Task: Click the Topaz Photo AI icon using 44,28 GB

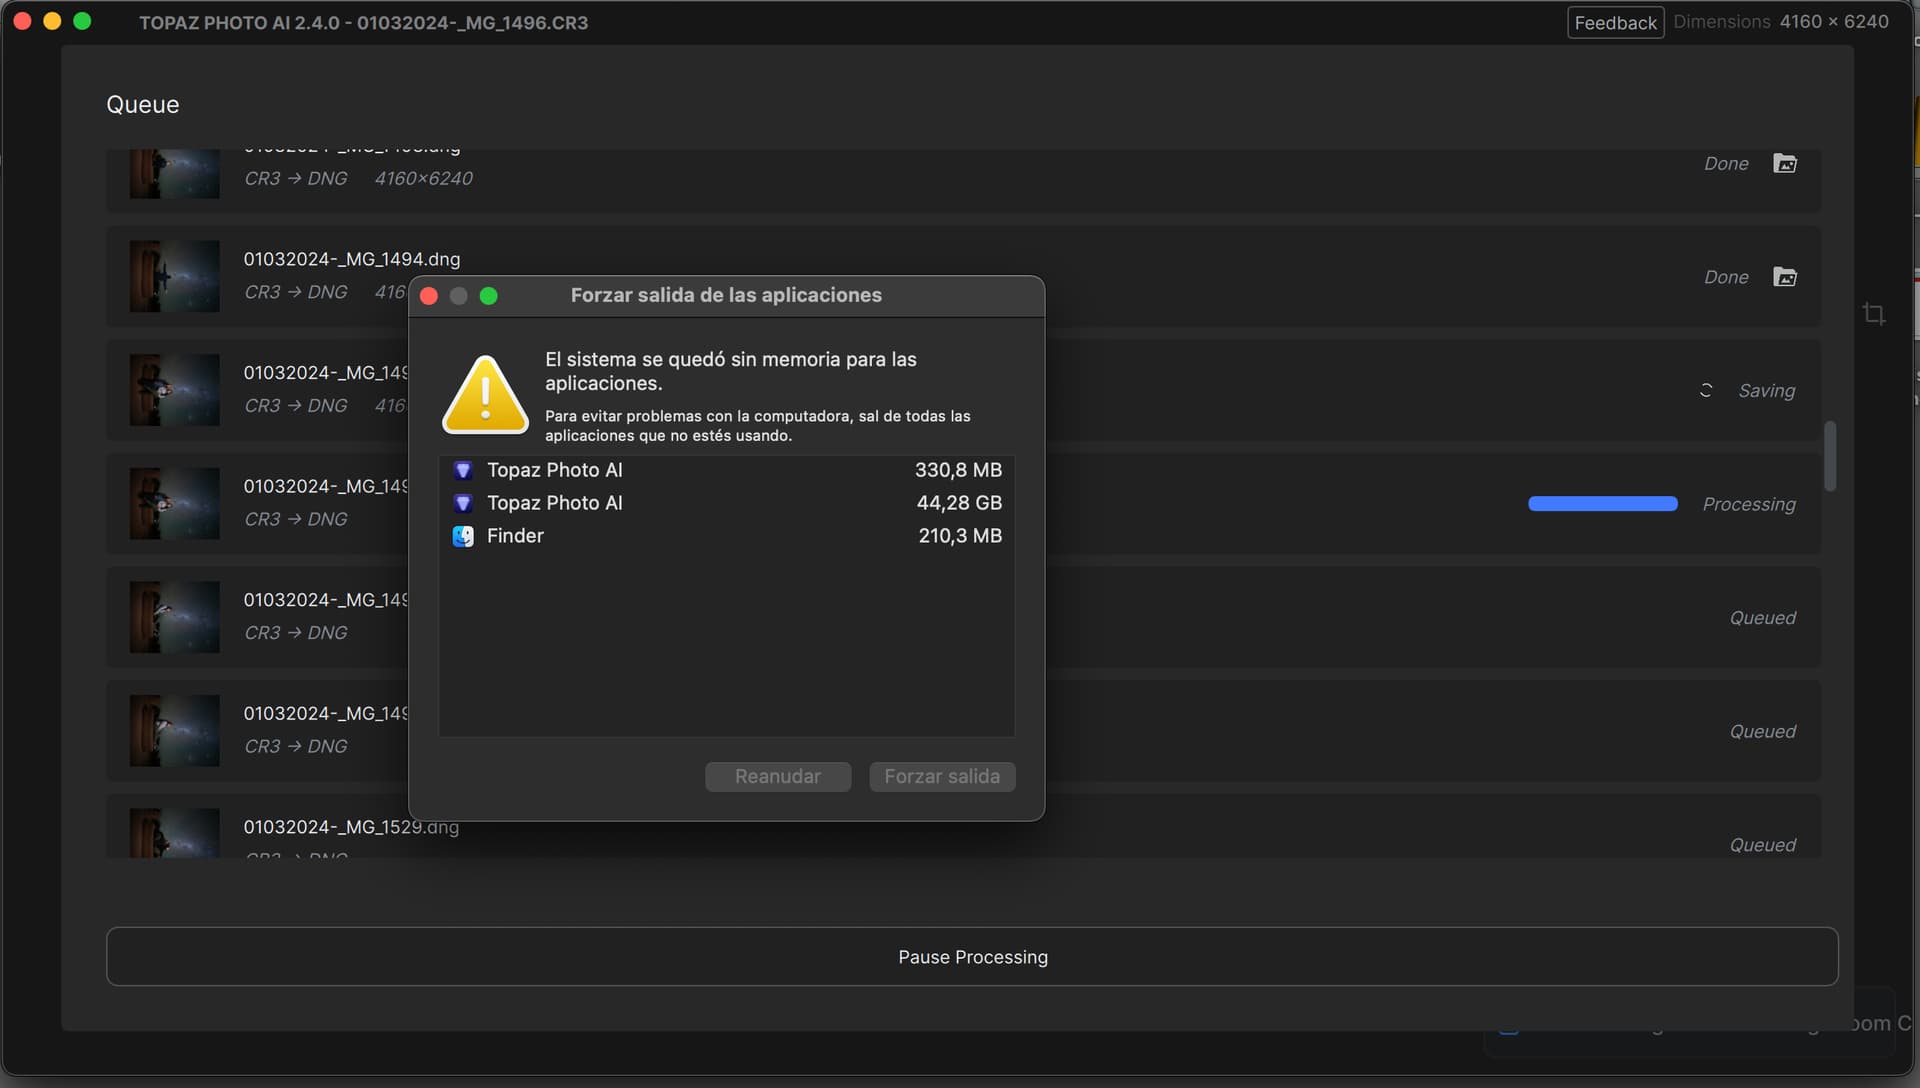Action: (x=463, y=503)
